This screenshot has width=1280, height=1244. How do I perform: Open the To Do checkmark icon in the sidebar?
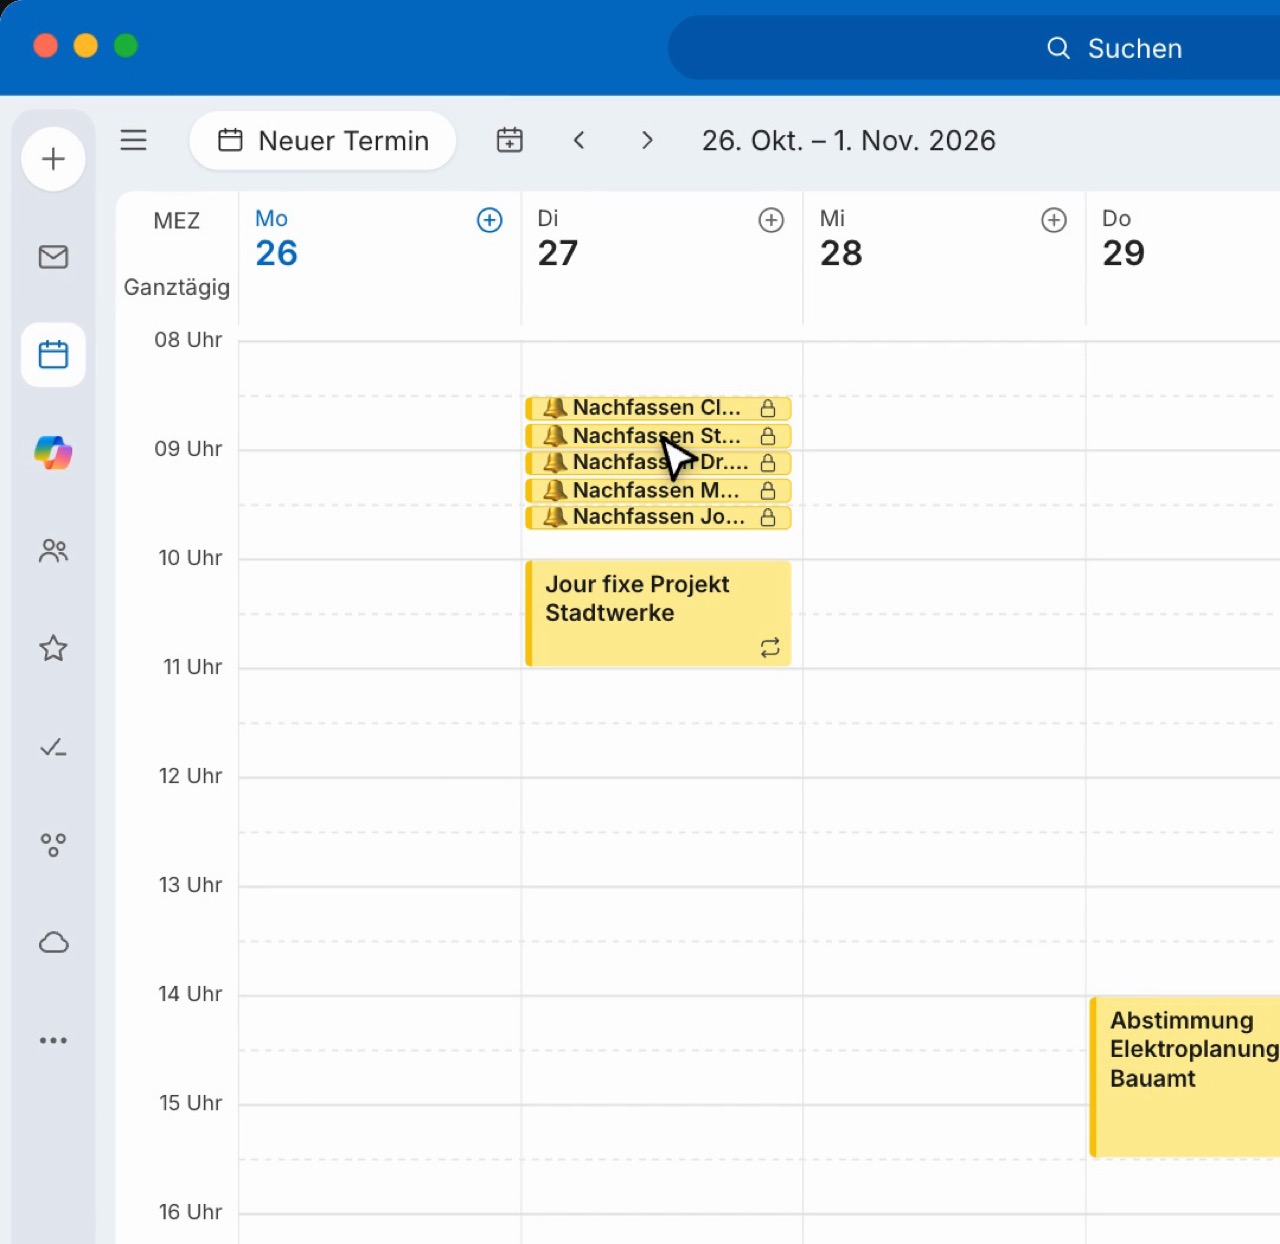click(x=53, y=747)
